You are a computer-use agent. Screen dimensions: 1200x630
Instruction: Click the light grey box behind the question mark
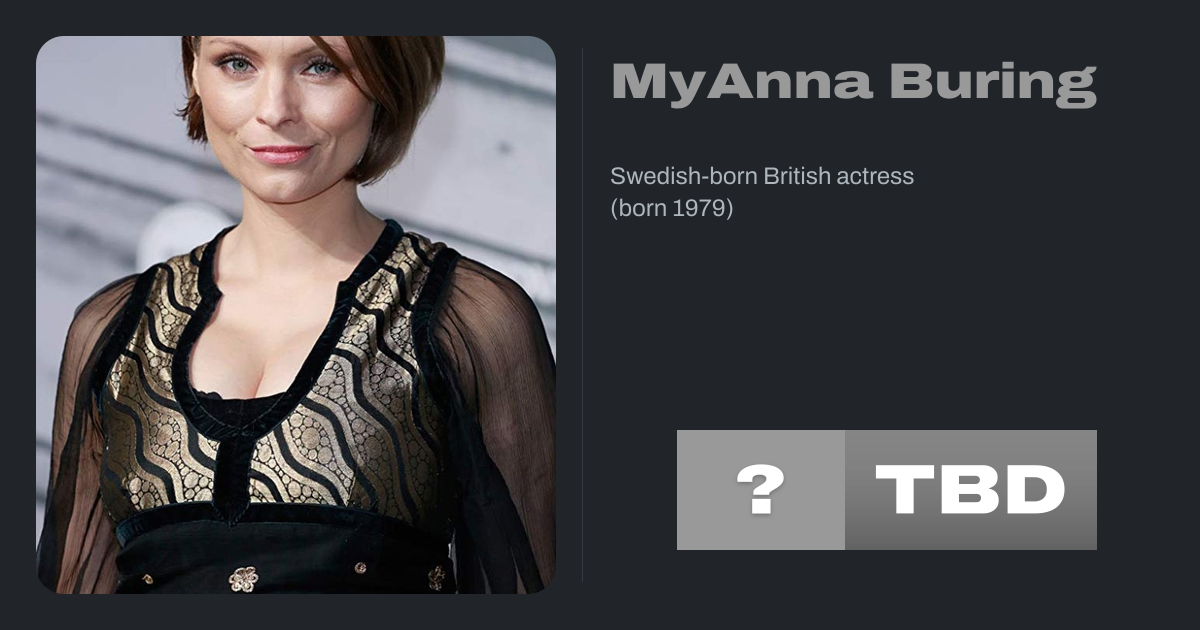[x=761, y=490]
